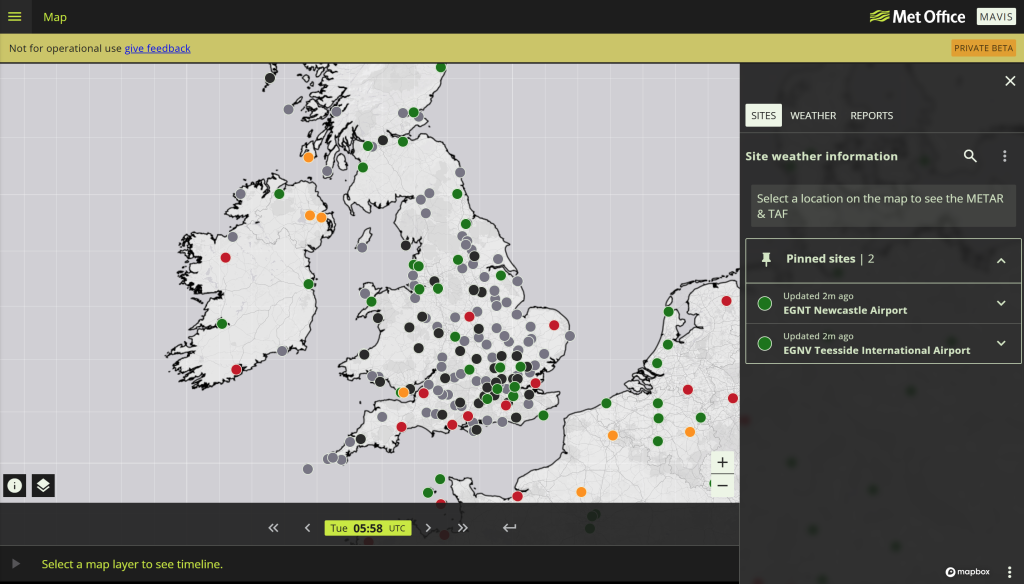This screenshot has height=584, width=1024.
Task: Switch to the WEATHER tab
Action: pyautogui.click(x=813, y=116)
